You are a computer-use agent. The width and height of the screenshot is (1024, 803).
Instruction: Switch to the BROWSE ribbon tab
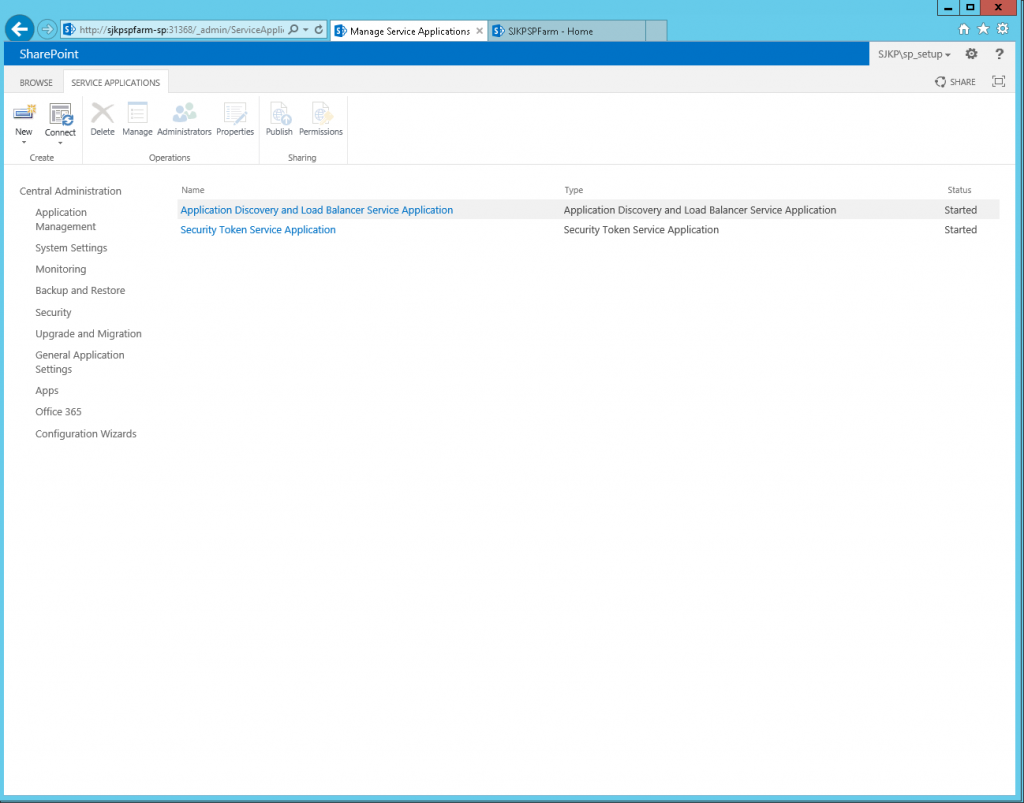pyautogui.click(x=35, y=81)
